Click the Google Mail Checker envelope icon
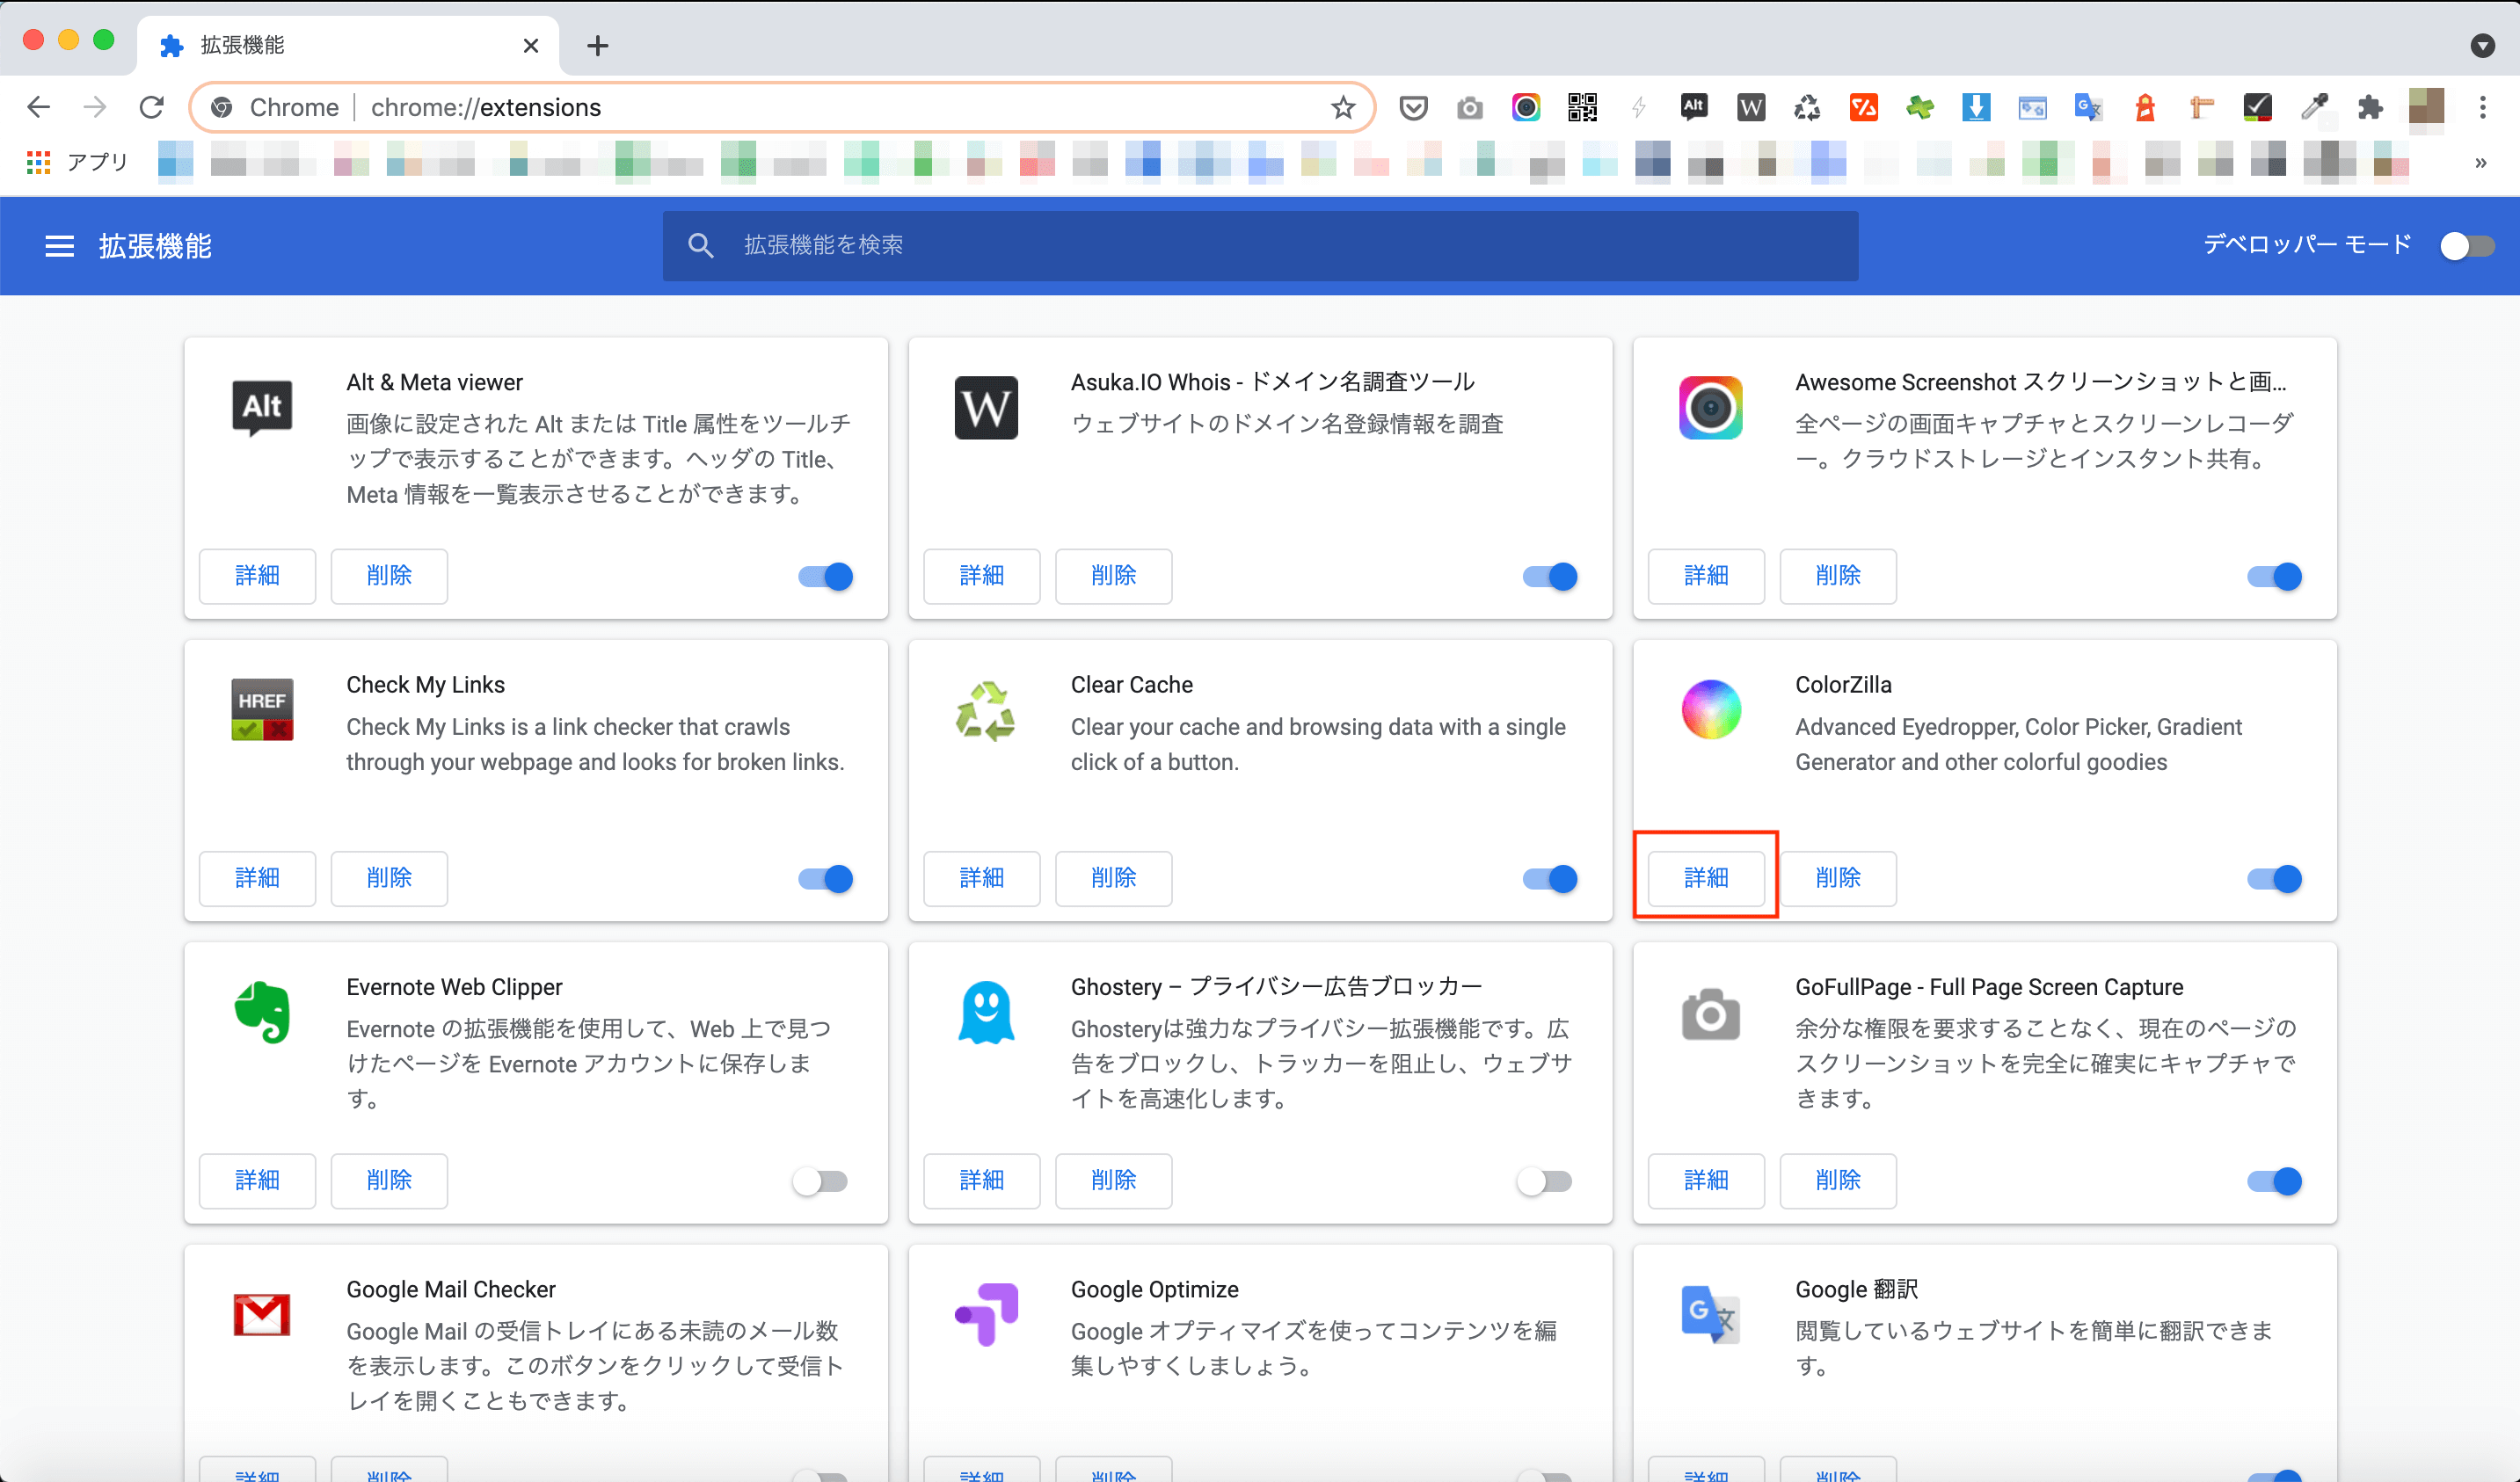This screenshot has width=2520, height=1482. tap(262, 1315)
